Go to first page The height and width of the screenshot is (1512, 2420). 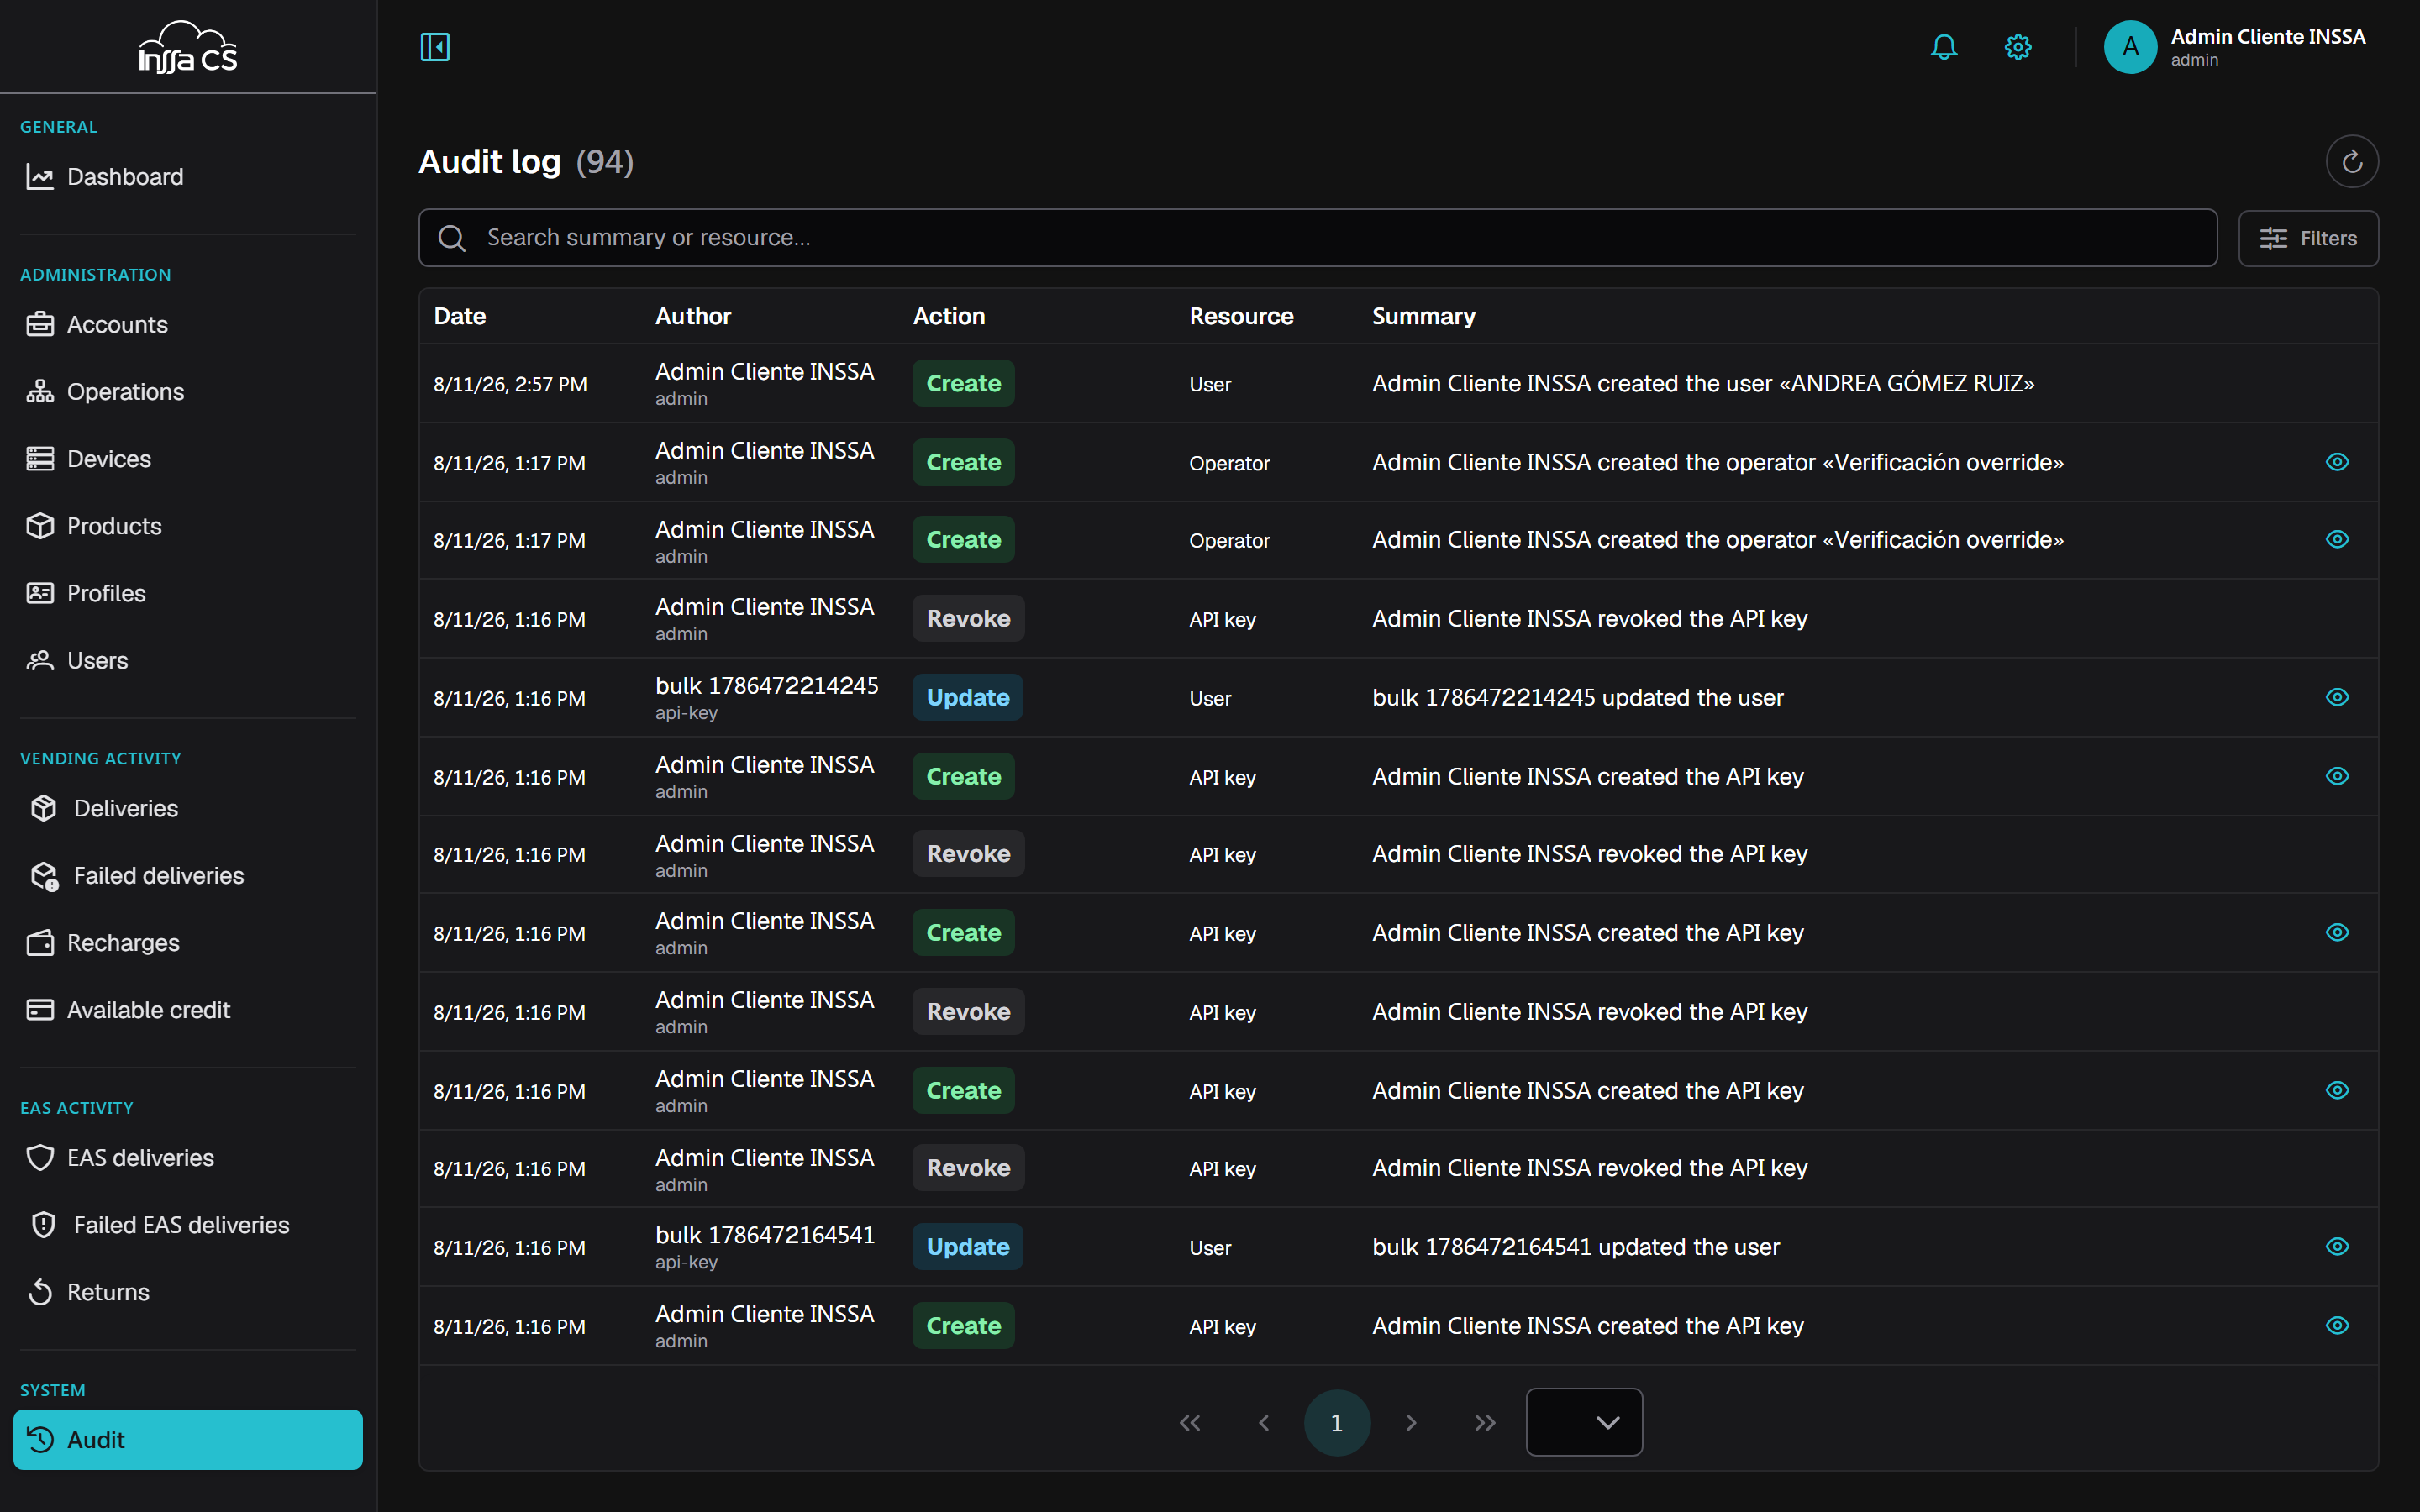point(1189,1422)
